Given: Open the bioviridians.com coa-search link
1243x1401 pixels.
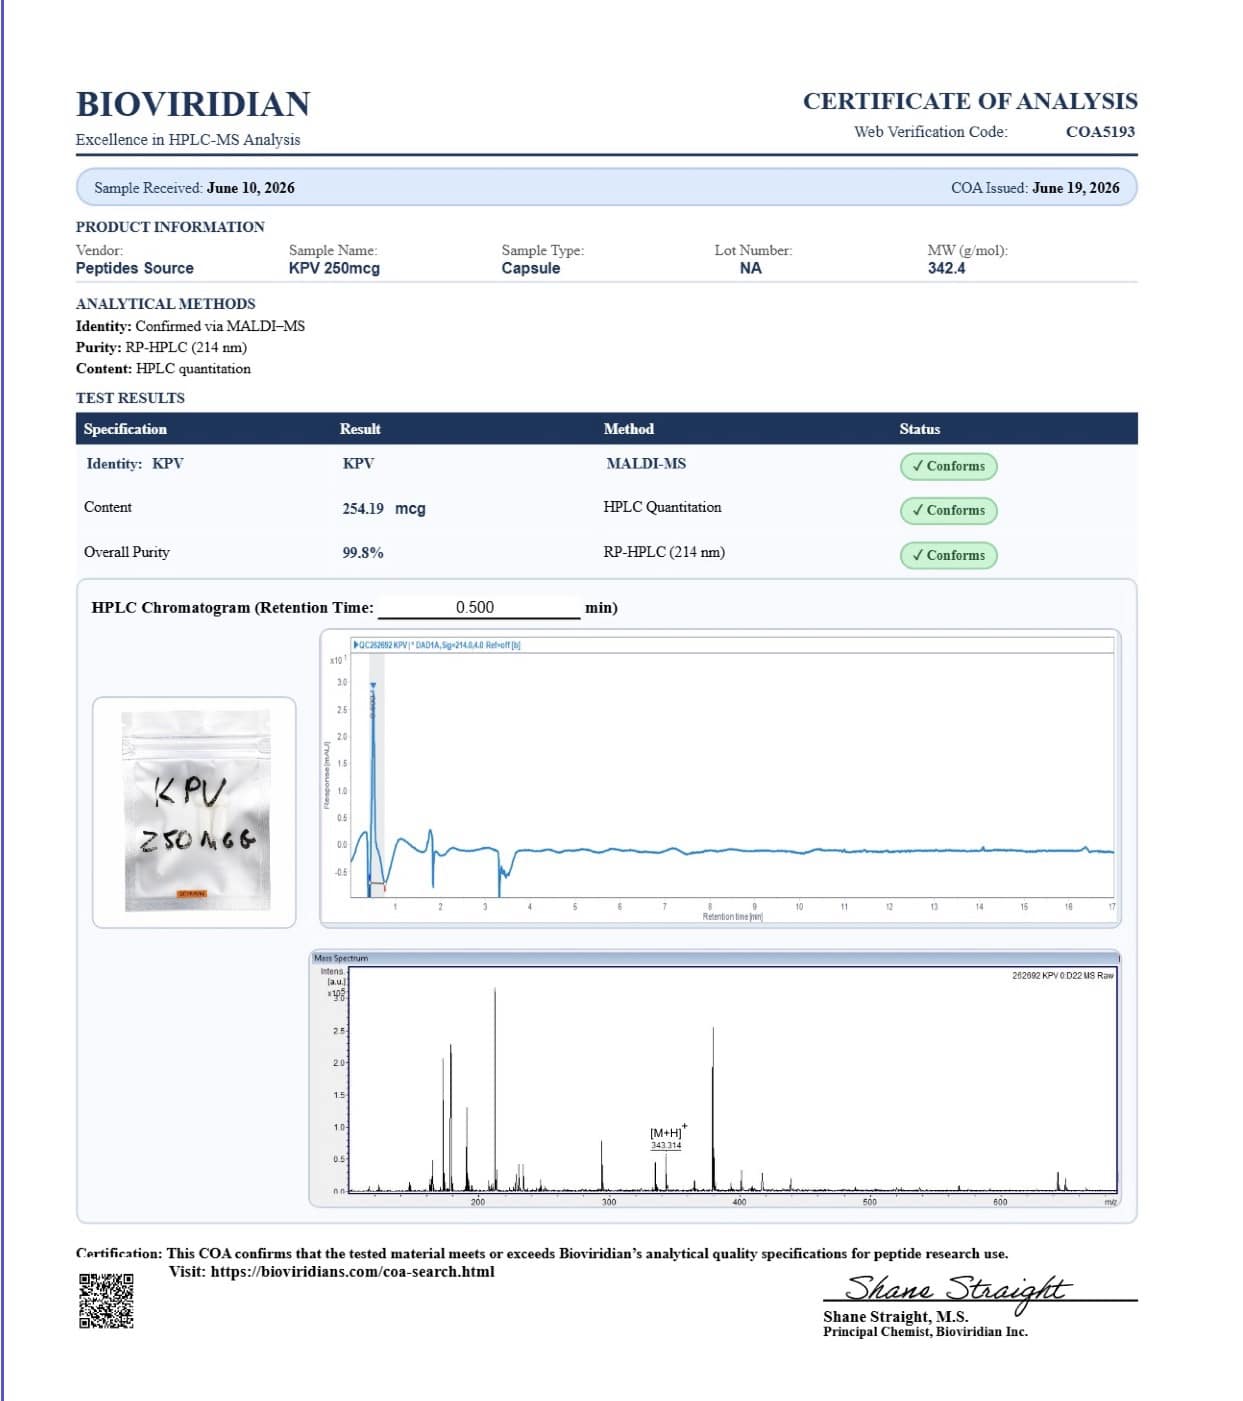Looking at the screenshot, I should click(x=352, y=1272).
